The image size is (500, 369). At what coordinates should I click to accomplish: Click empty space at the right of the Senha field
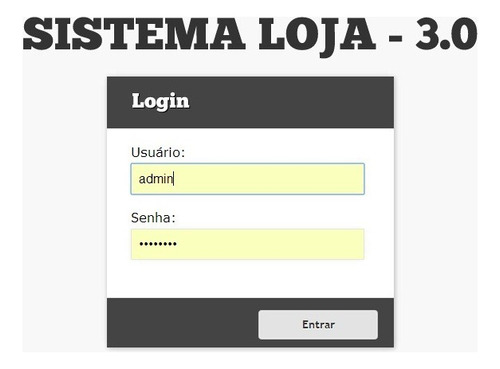click(x=300, y=244)
